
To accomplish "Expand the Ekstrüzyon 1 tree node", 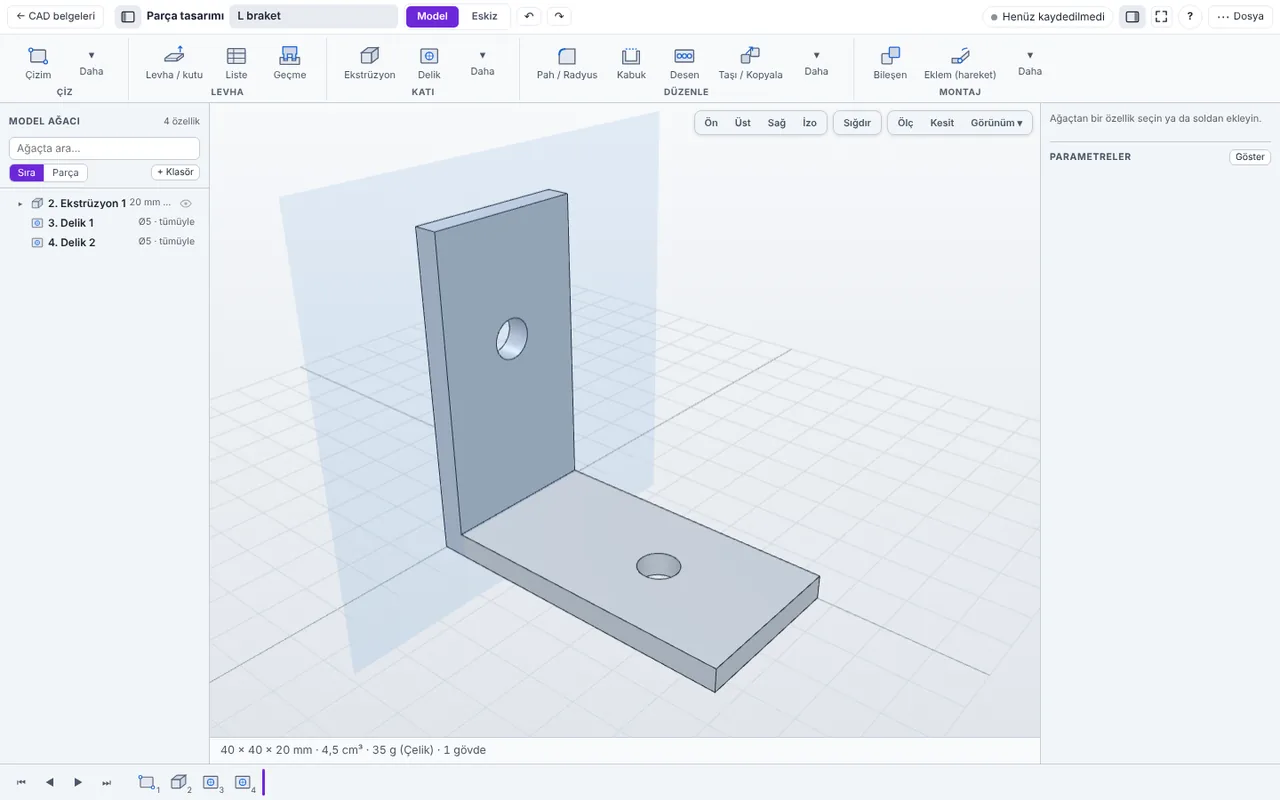I will click(x=19, y=203).
